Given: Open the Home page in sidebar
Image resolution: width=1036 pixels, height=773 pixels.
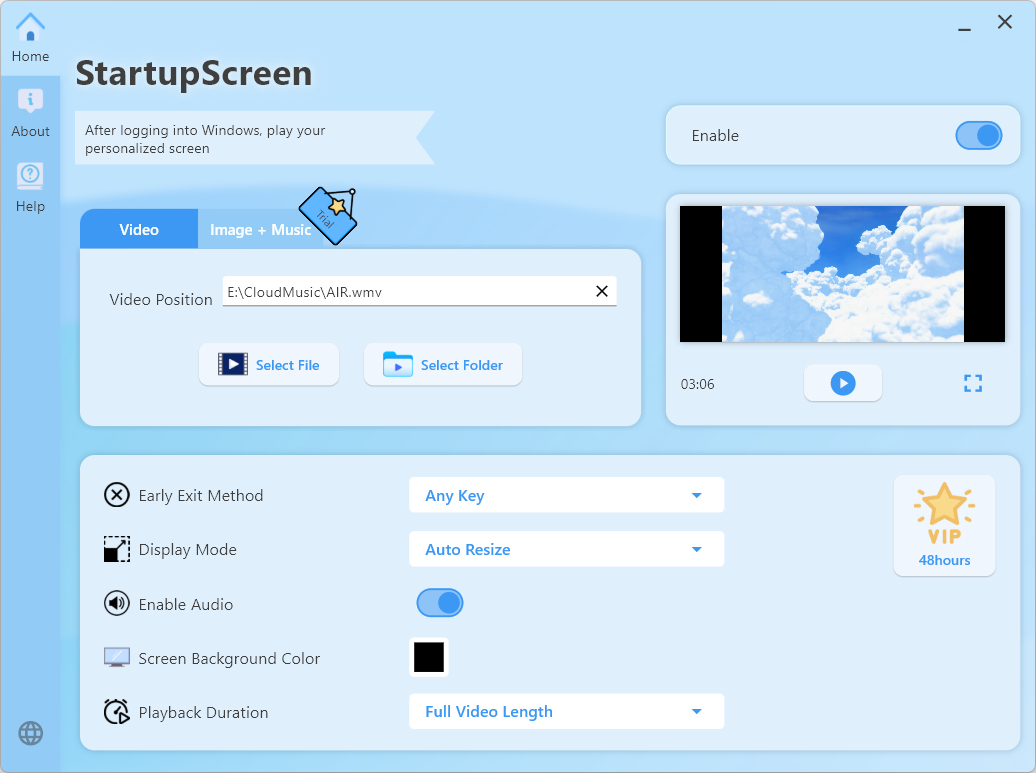Looking at the screenshot, I should 30,38.
